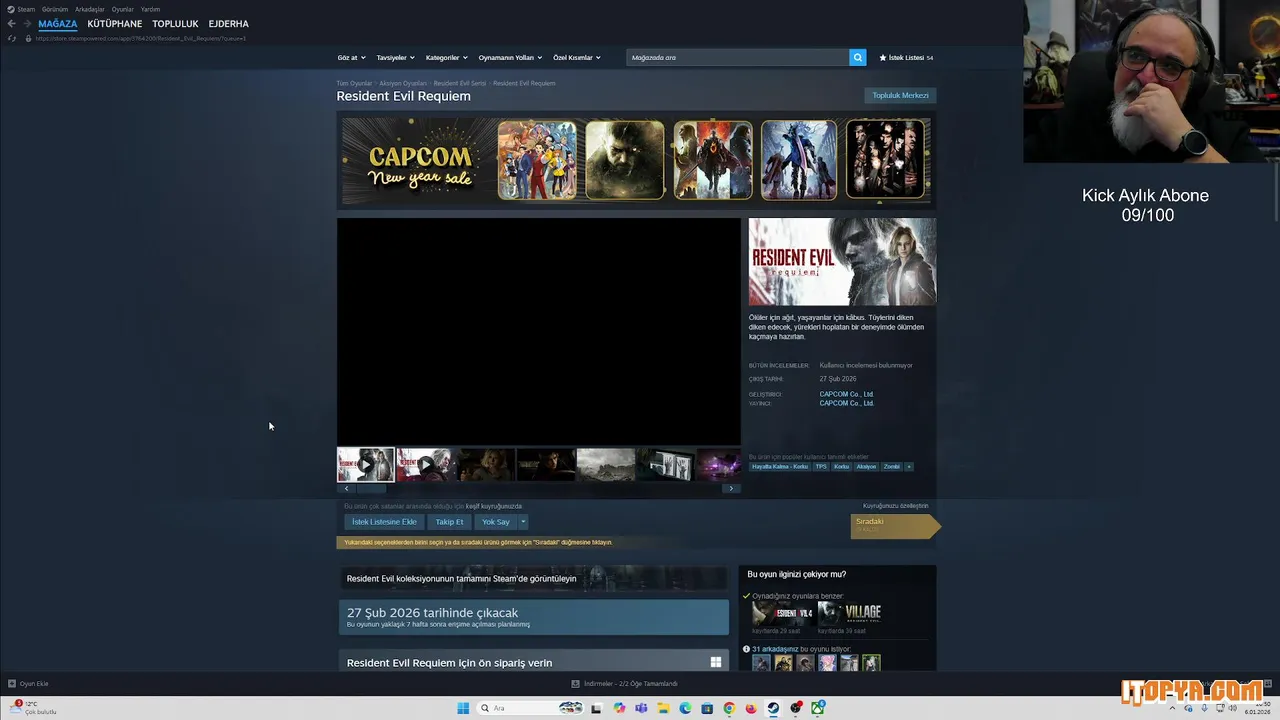Open Resident Evil 4 similar game thumbnail

point(782,613)
